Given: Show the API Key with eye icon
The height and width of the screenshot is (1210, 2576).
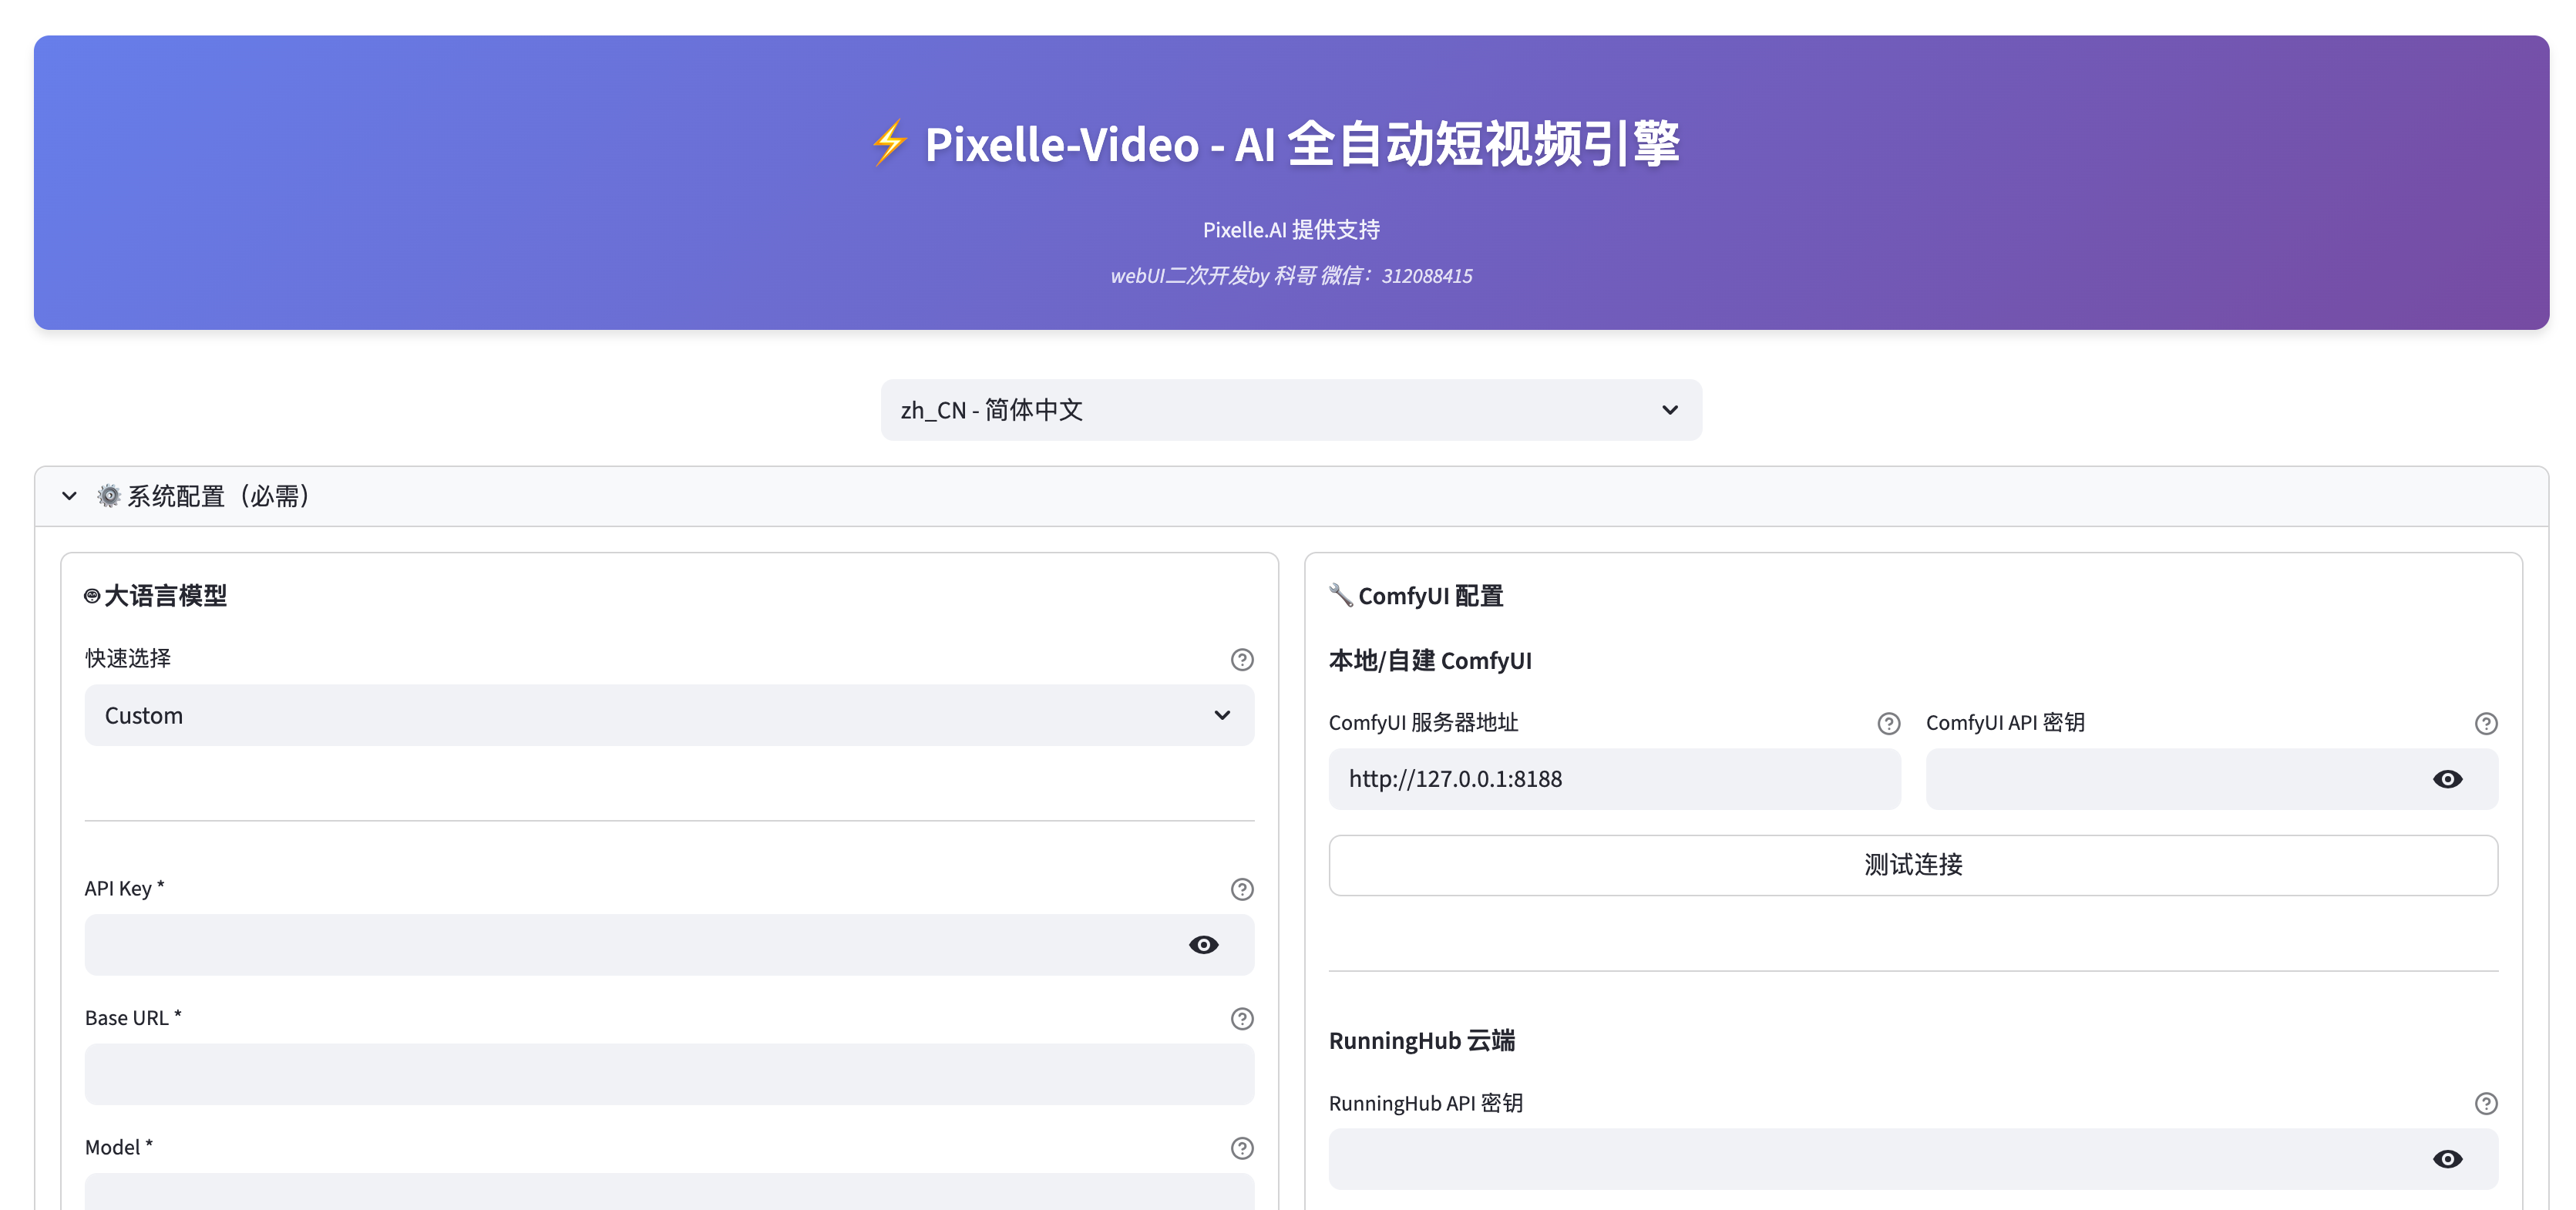Looking at the screenshot, I should (x=1203, y=945).
